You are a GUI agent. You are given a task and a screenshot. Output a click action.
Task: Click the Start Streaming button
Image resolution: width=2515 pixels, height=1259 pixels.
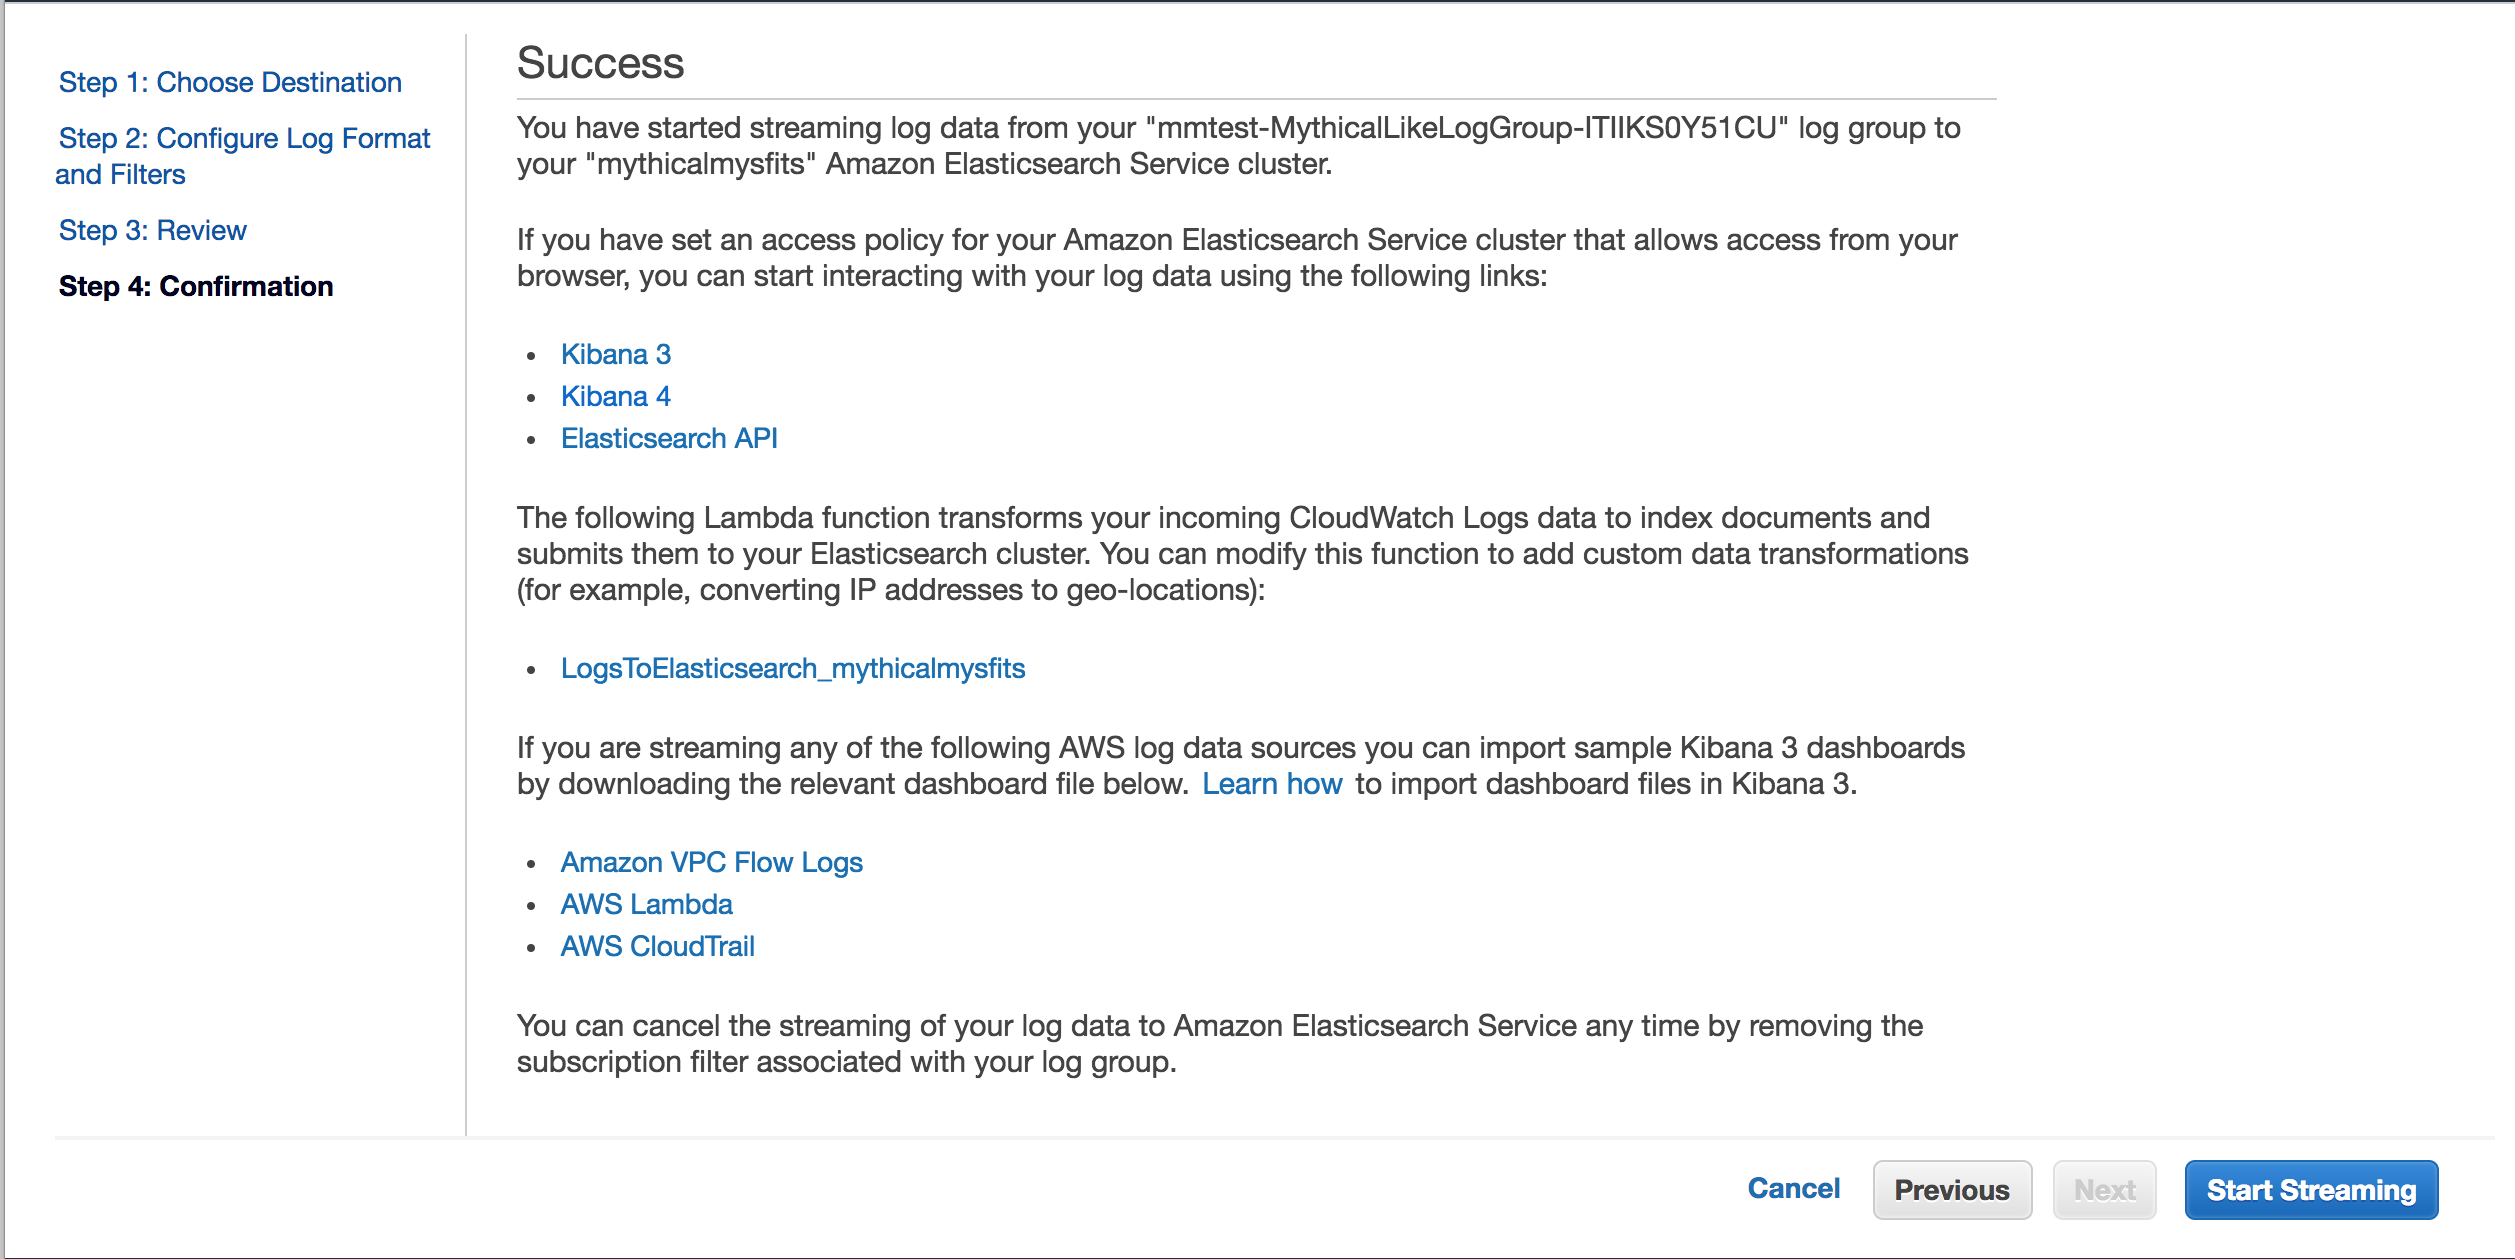click(x=2311, y=1190)
